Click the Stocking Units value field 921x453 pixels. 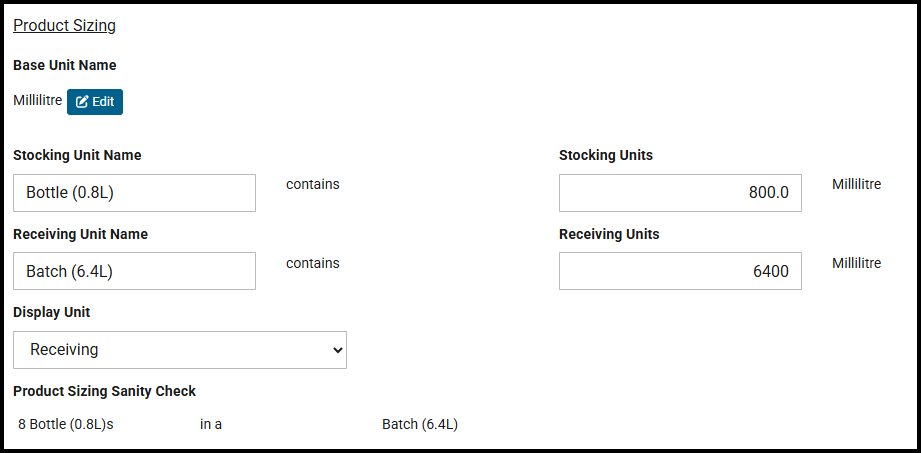click(x=680, y=193)
